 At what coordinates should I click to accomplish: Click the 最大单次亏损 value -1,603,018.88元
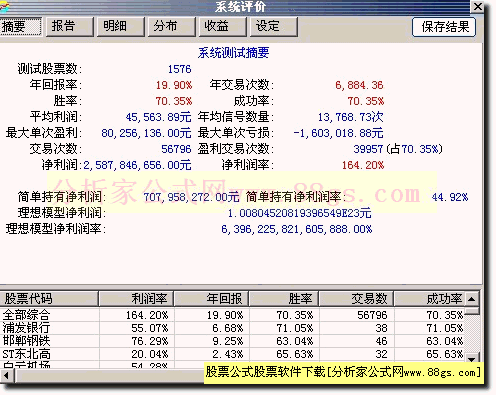point(338,133)
